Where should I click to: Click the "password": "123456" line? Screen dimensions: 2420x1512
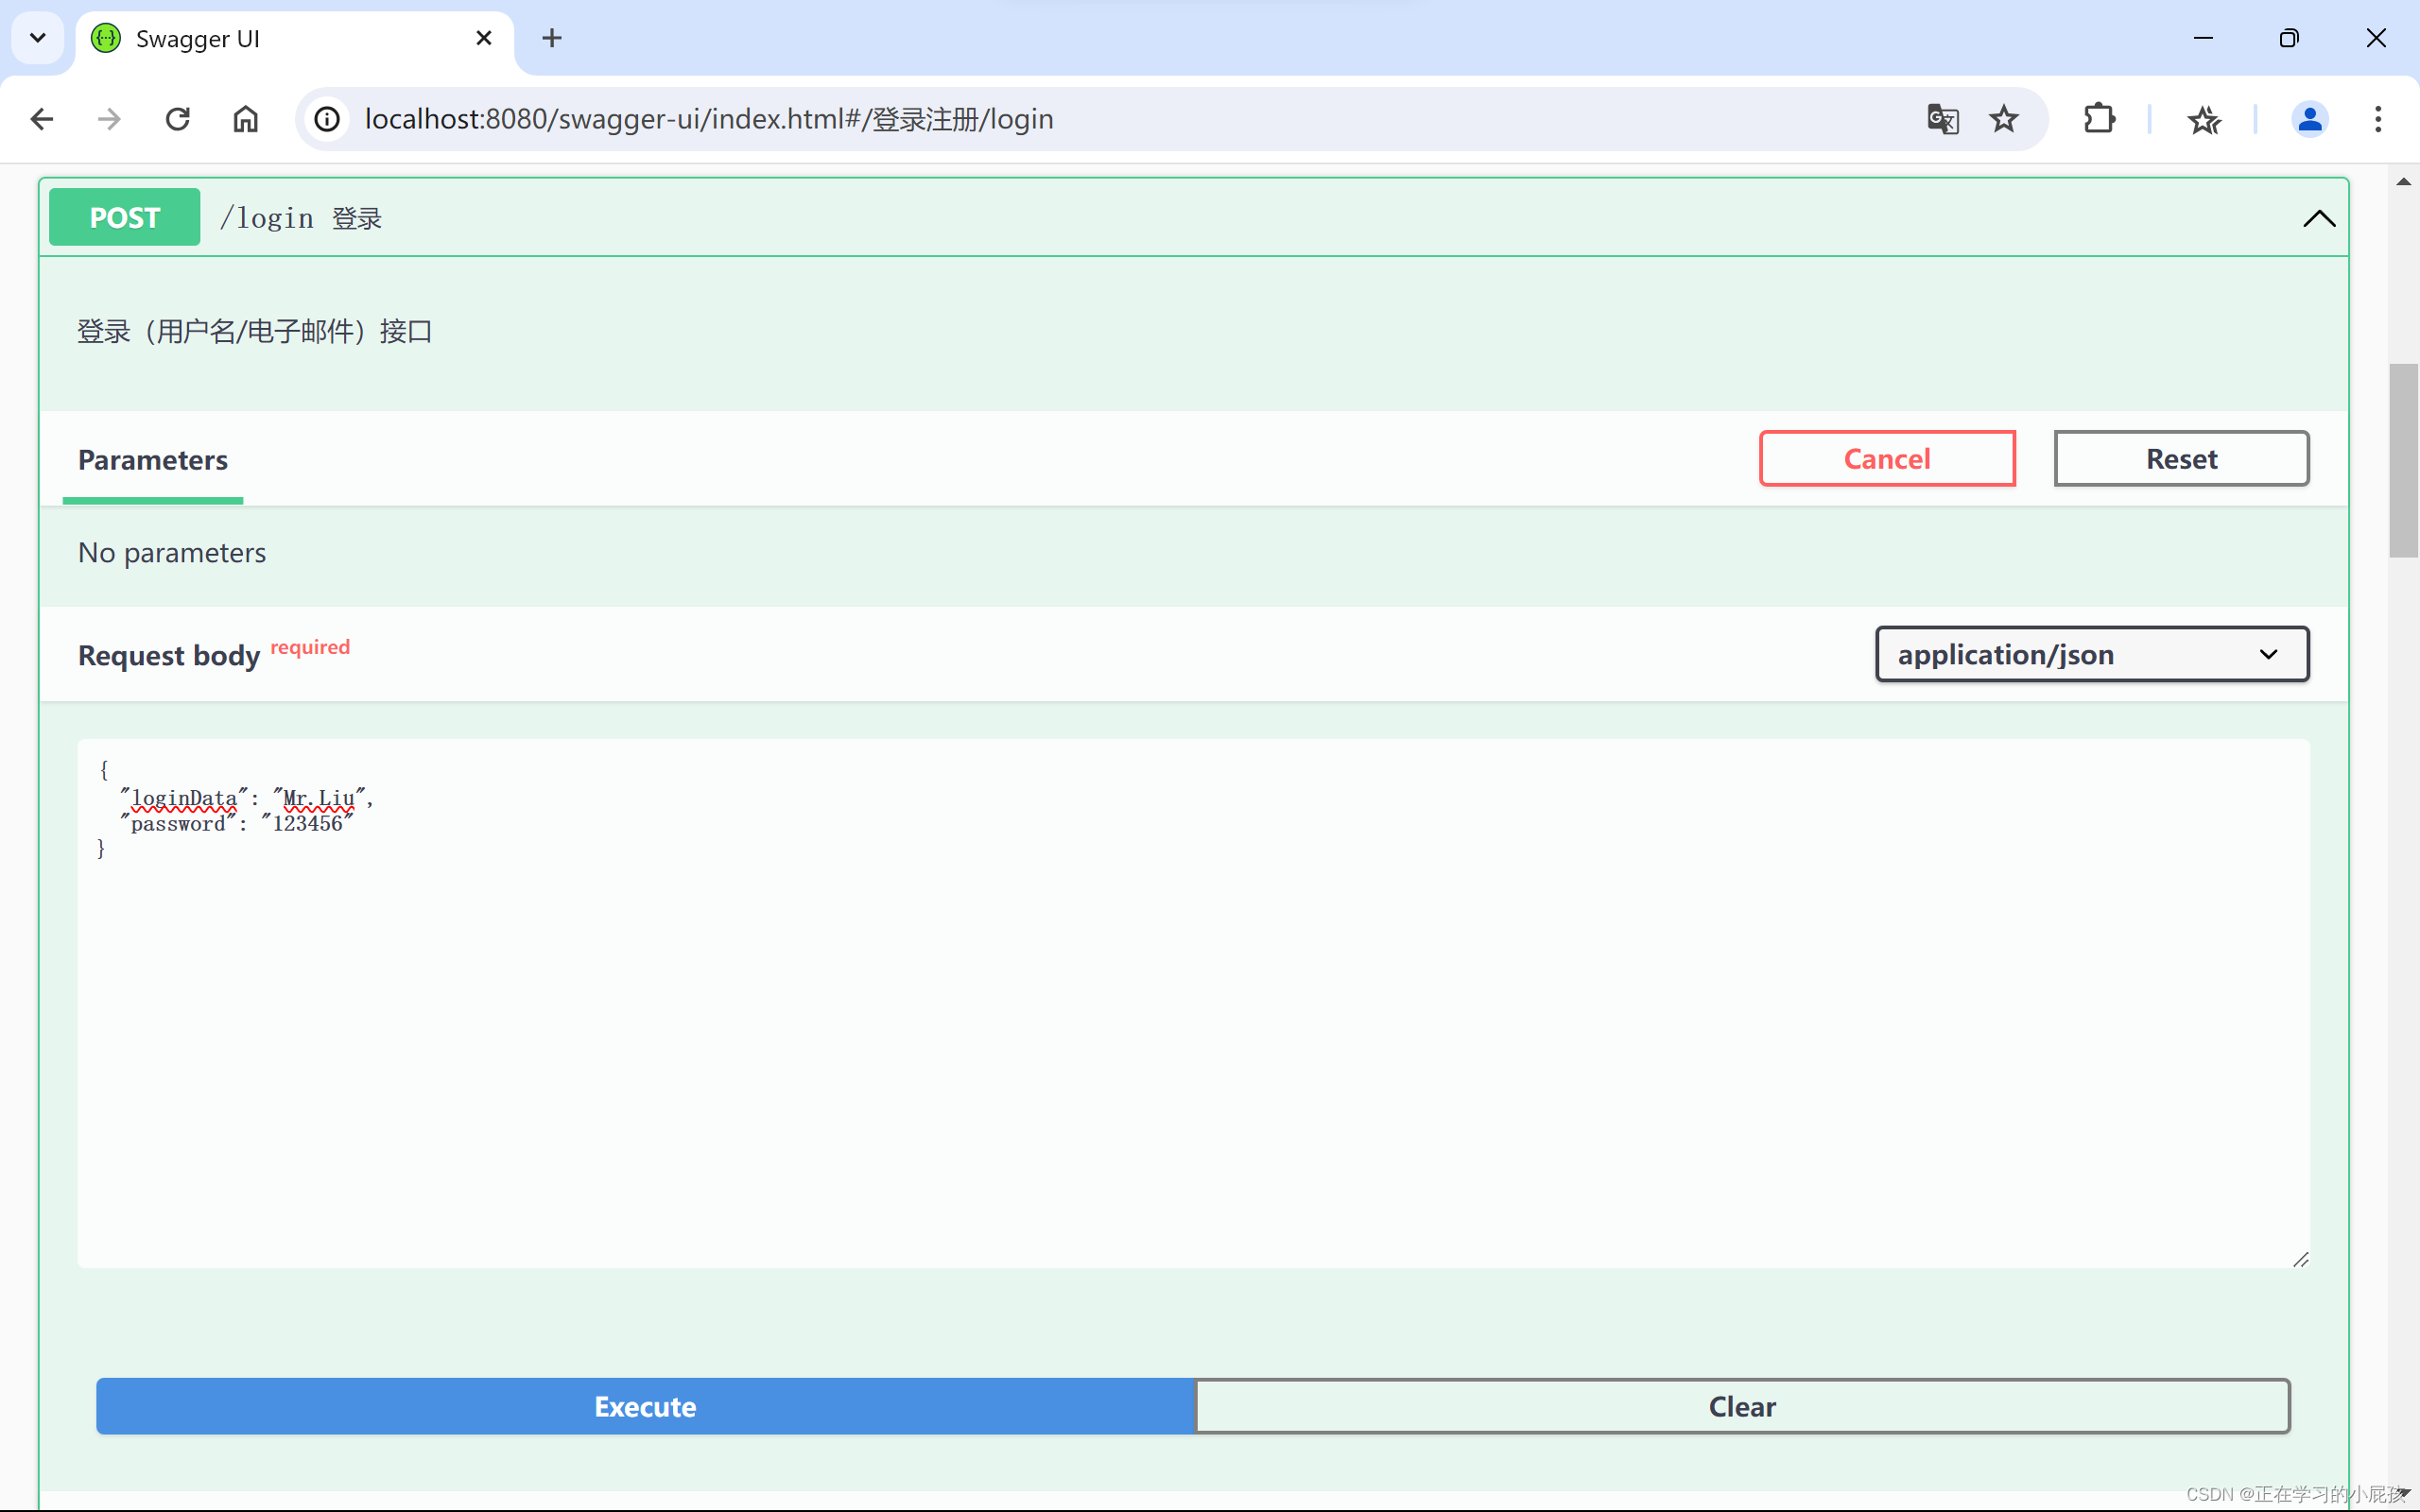[238, 824]
